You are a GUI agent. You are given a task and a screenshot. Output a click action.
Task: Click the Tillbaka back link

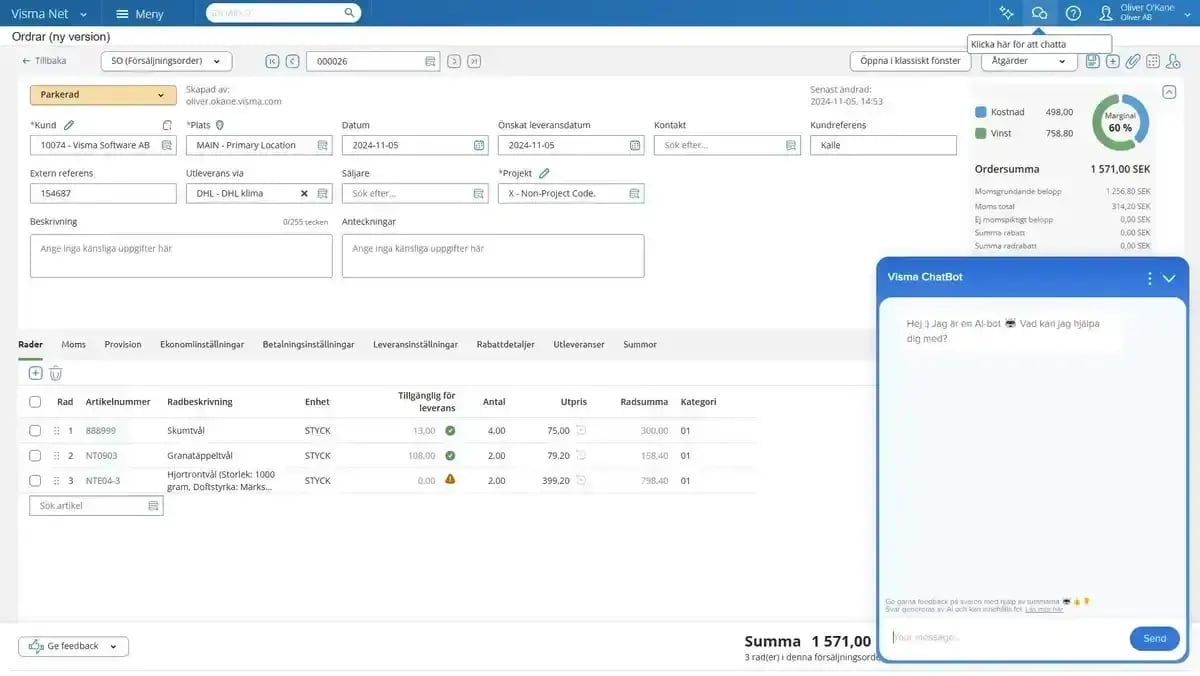coord(44,61)
